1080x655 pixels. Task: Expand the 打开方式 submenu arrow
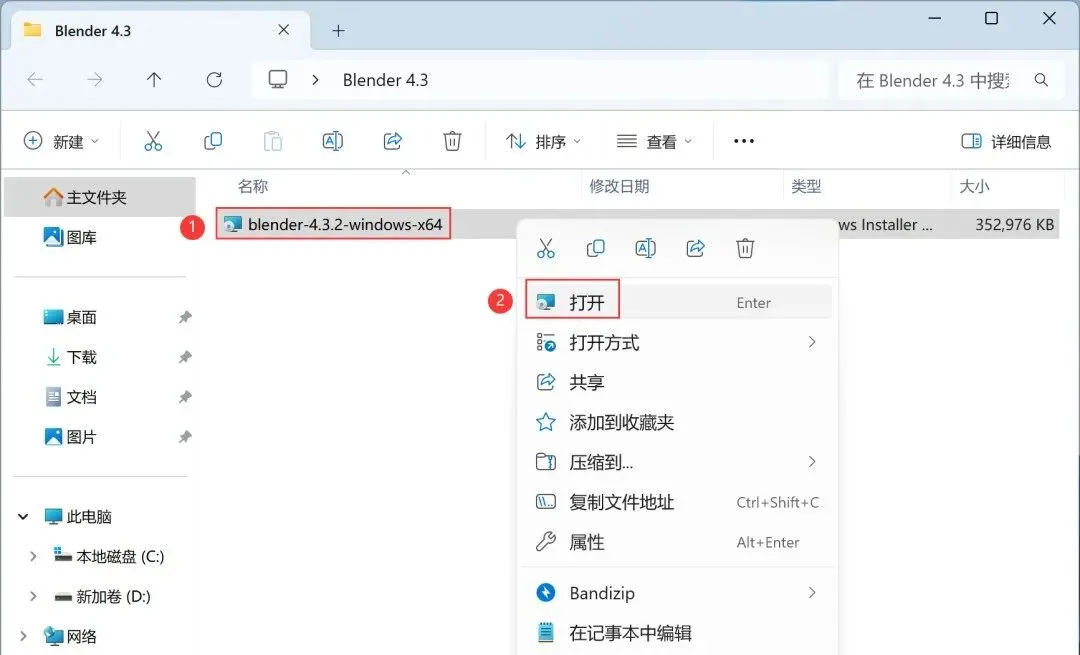pyautogui.click(x=812, y=342)
